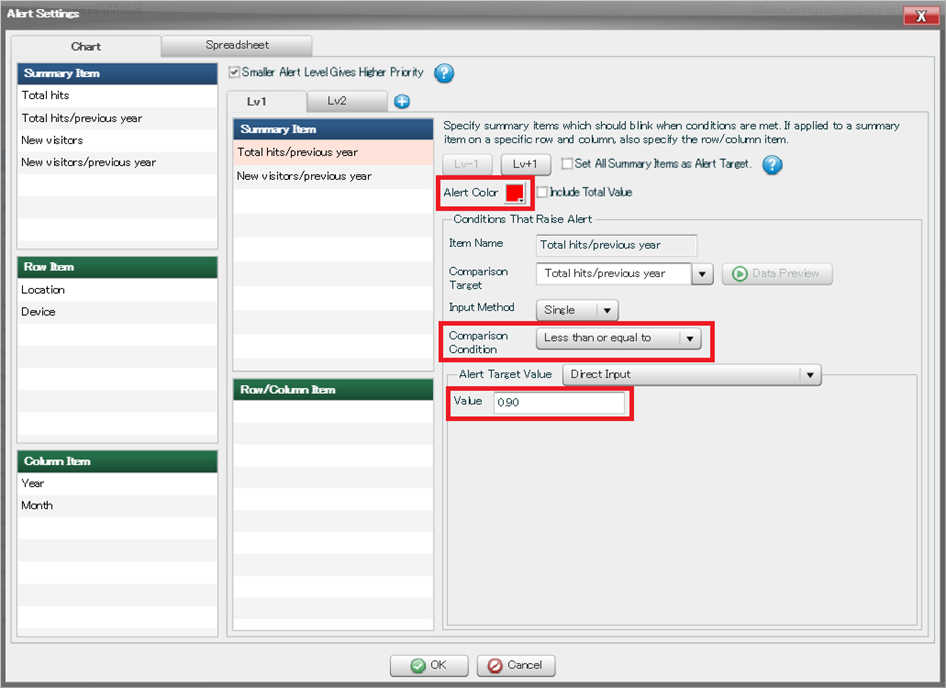946x688 pixels.
Task: Open the Comparison Target dropdown
Action: pyautogui.click(x=702, y=274)
